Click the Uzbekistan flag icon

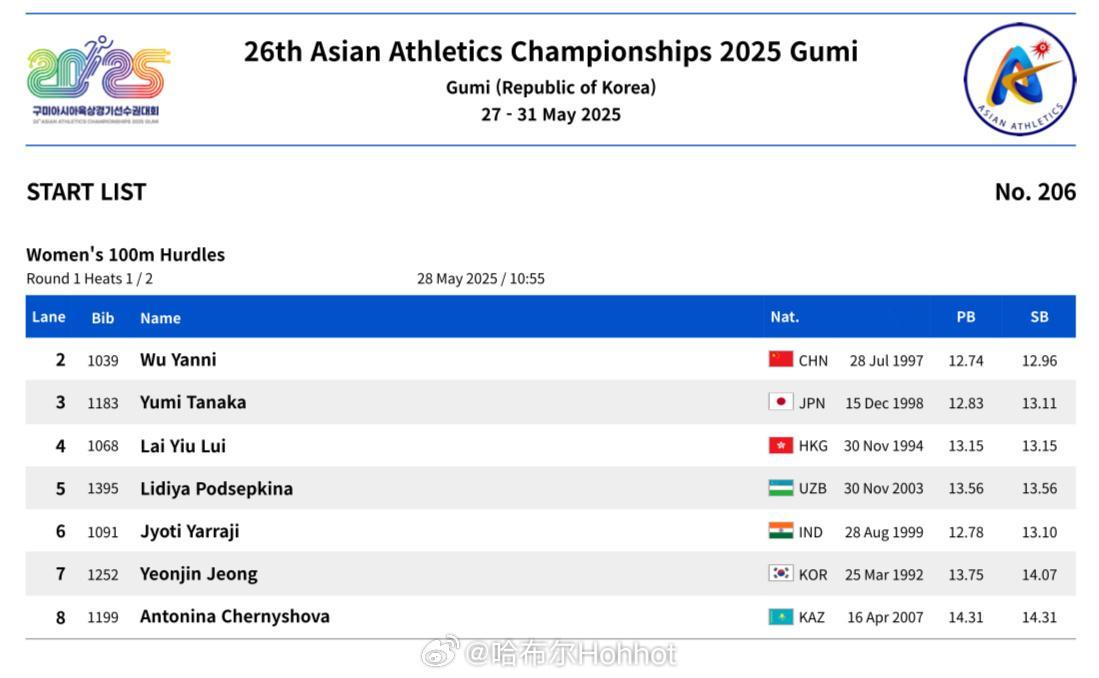(780, 488)
